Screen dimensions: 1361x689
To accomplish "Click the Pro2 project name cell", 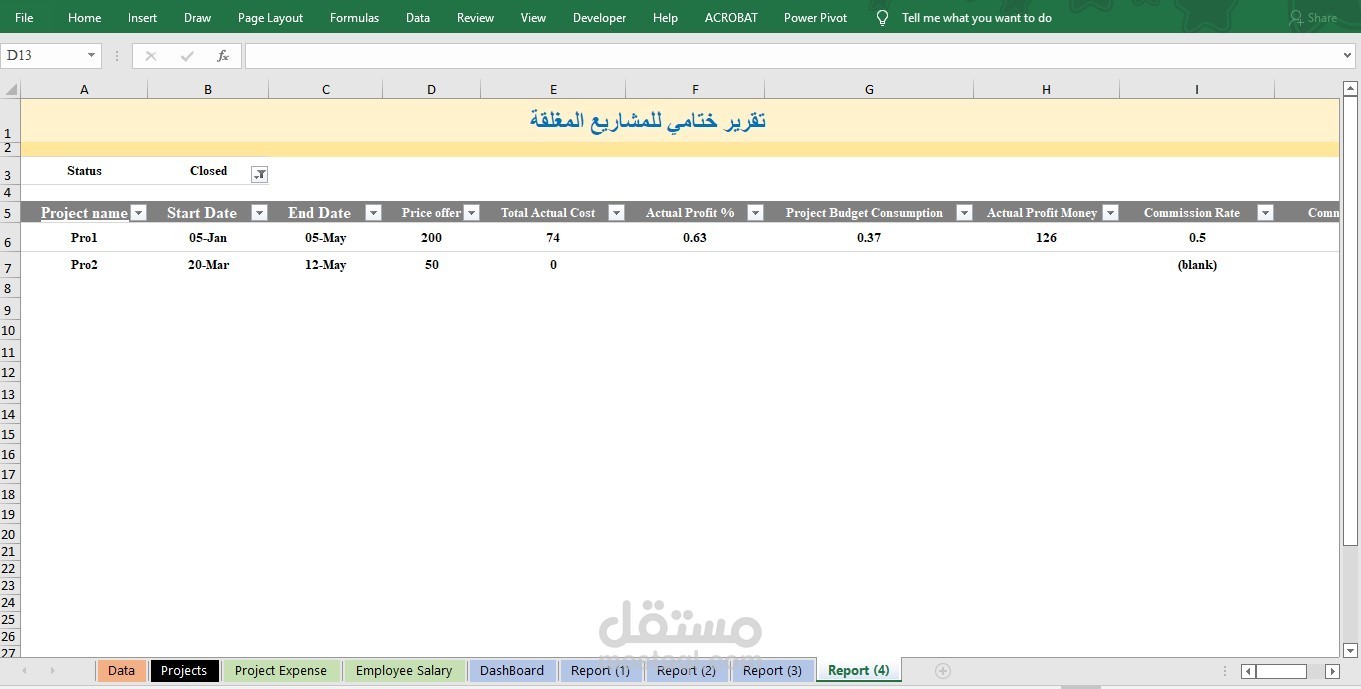I will [84, 265].
